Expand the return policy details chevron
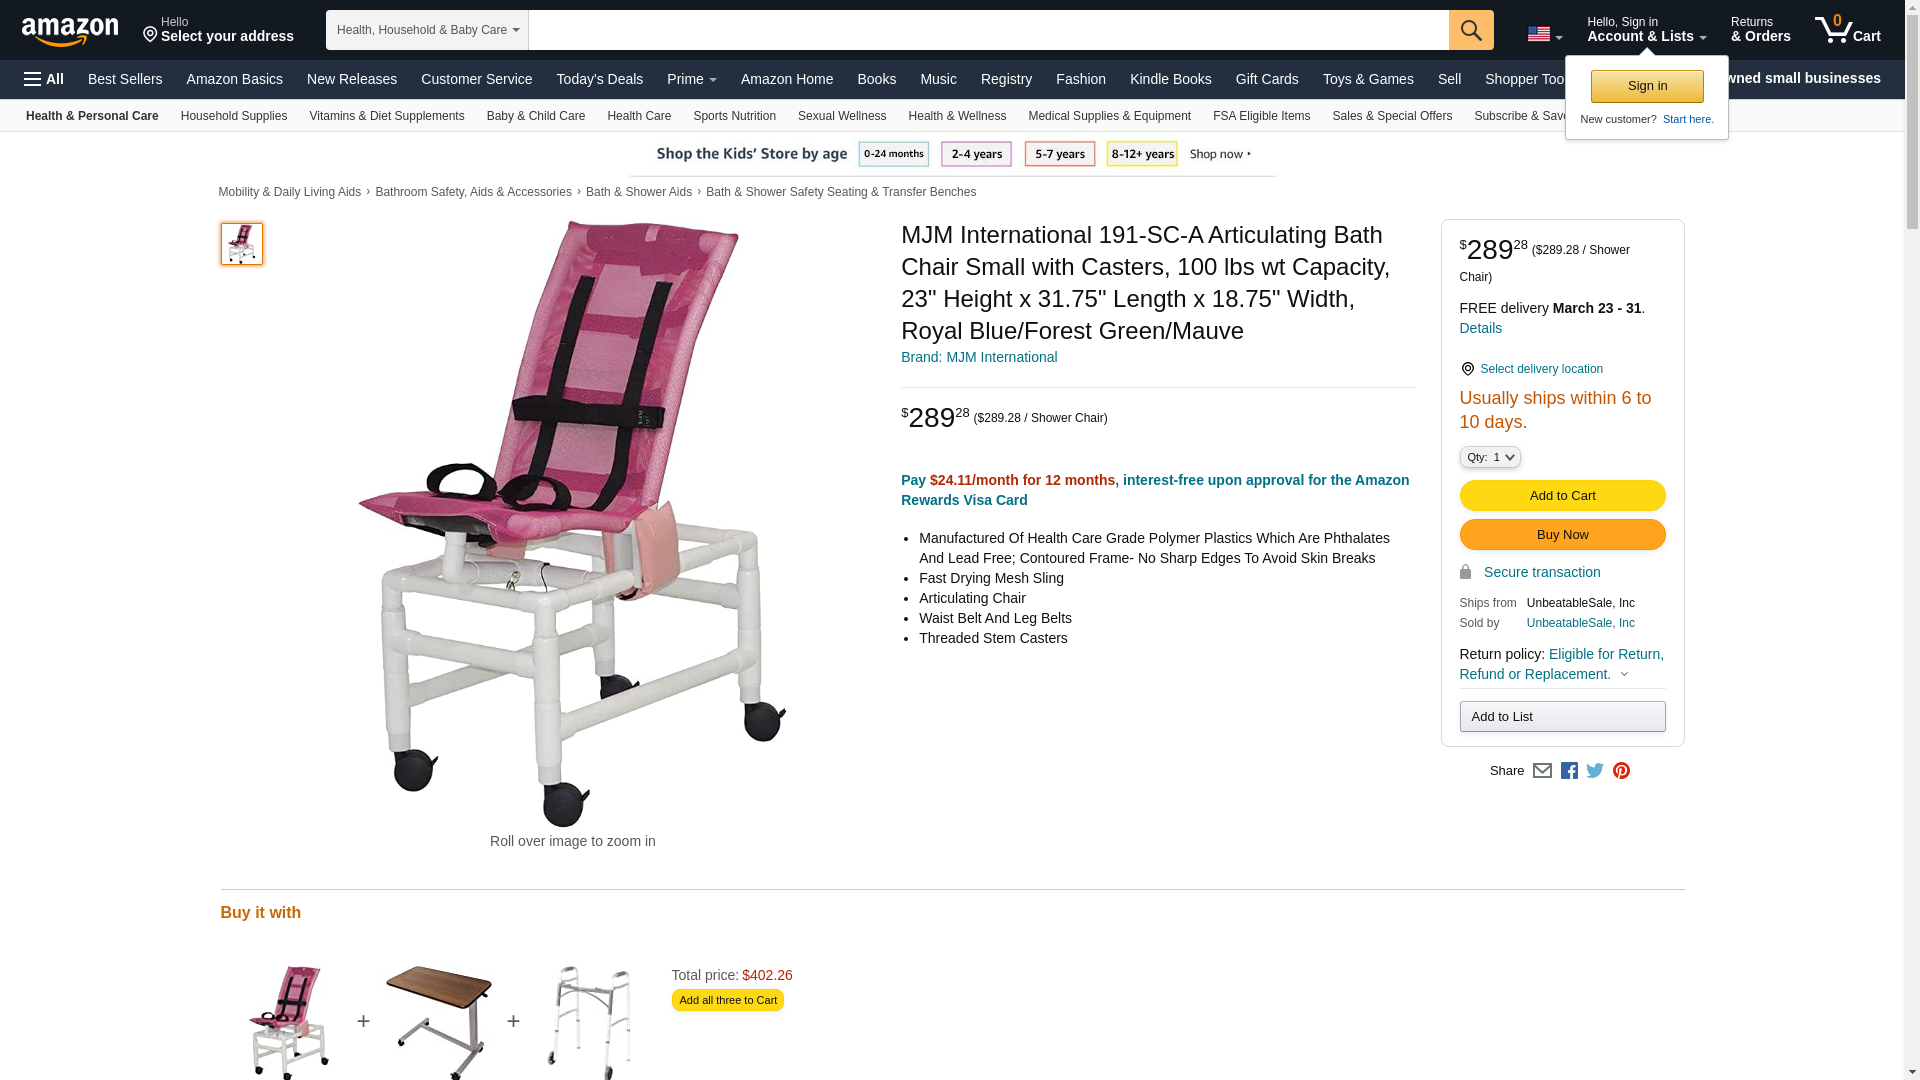Viewport: 1920px width, 1080px height. 1624,675
